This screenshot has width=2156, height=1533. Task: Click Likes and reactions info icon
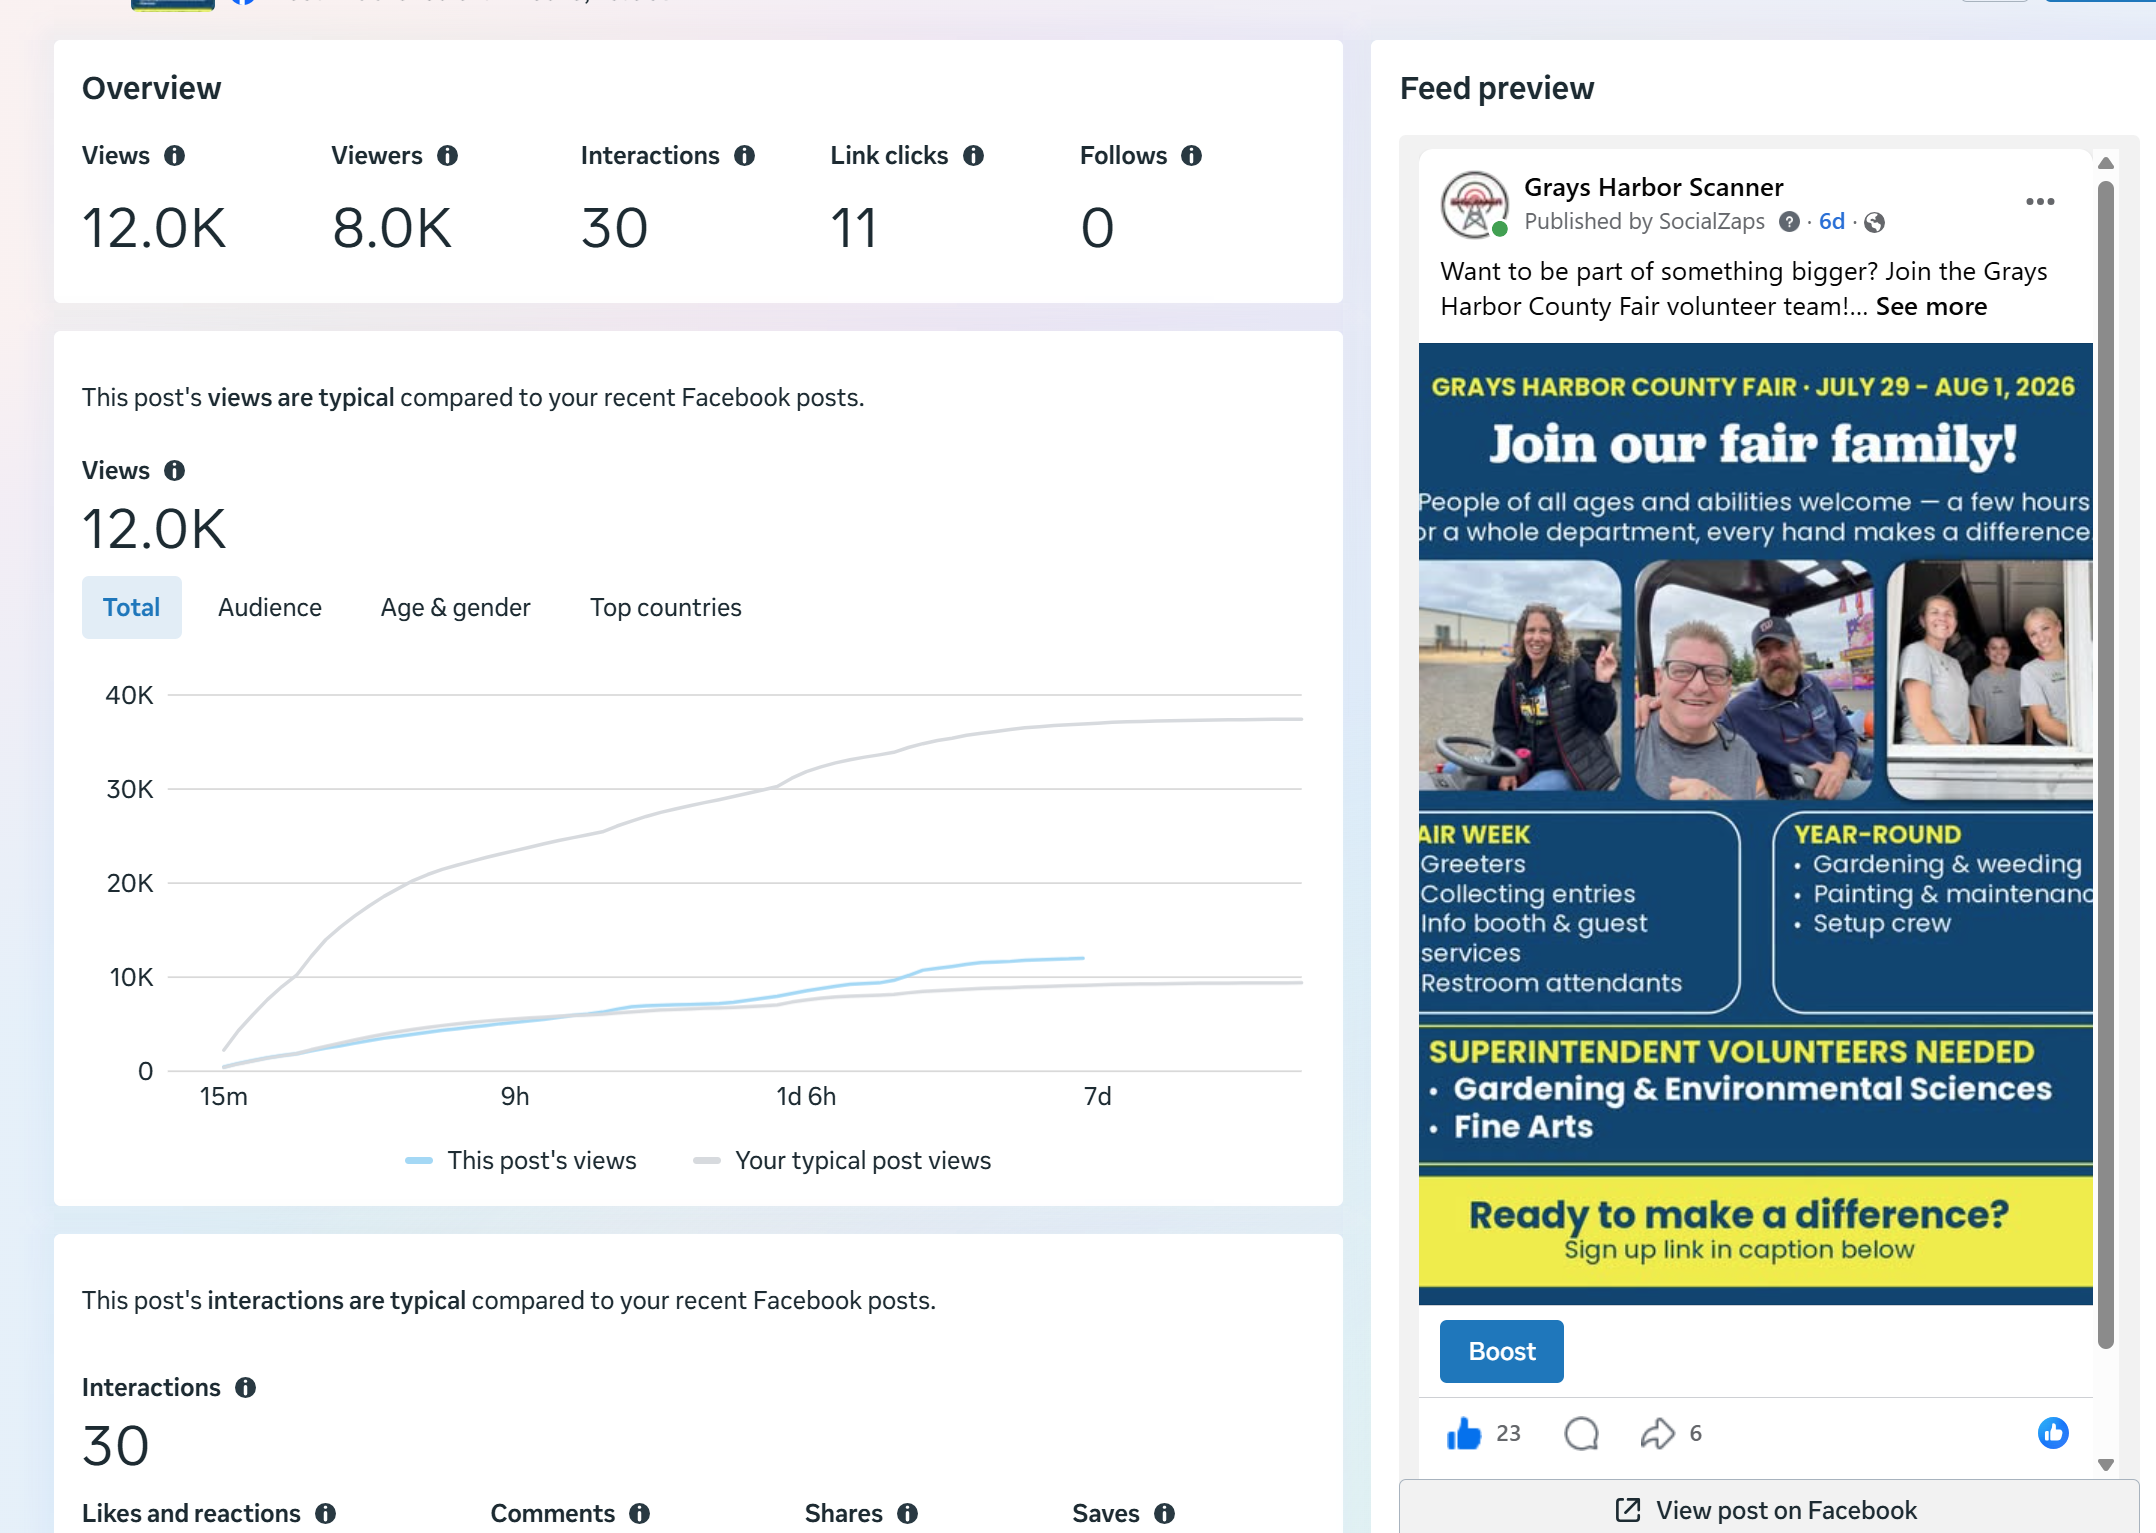click(x=326, y=1514)
